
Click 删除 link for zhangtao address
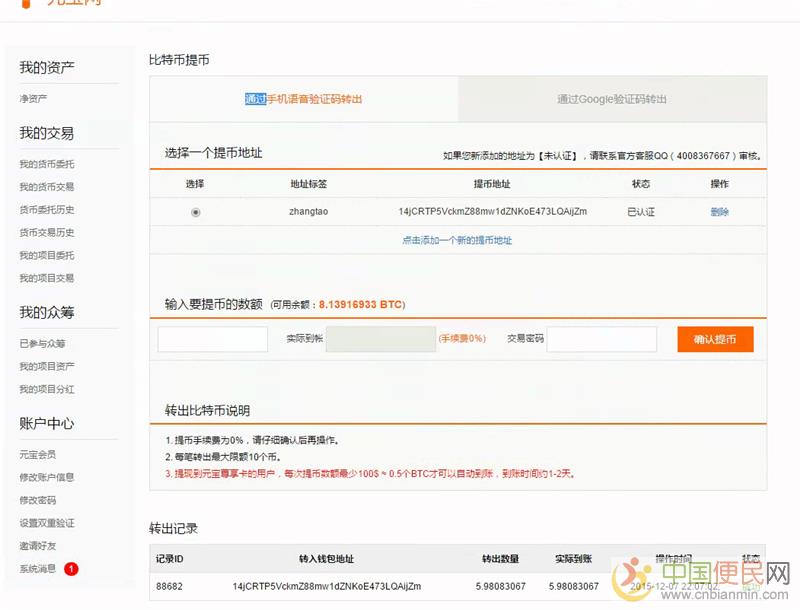coord(719,212)
